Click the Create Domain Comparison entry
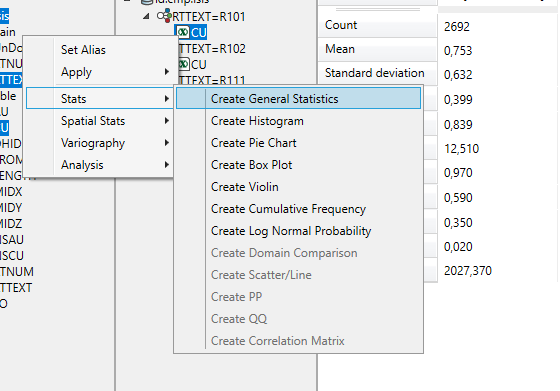The width and height of the screenshot is (560, 391). tap(298, 253)
